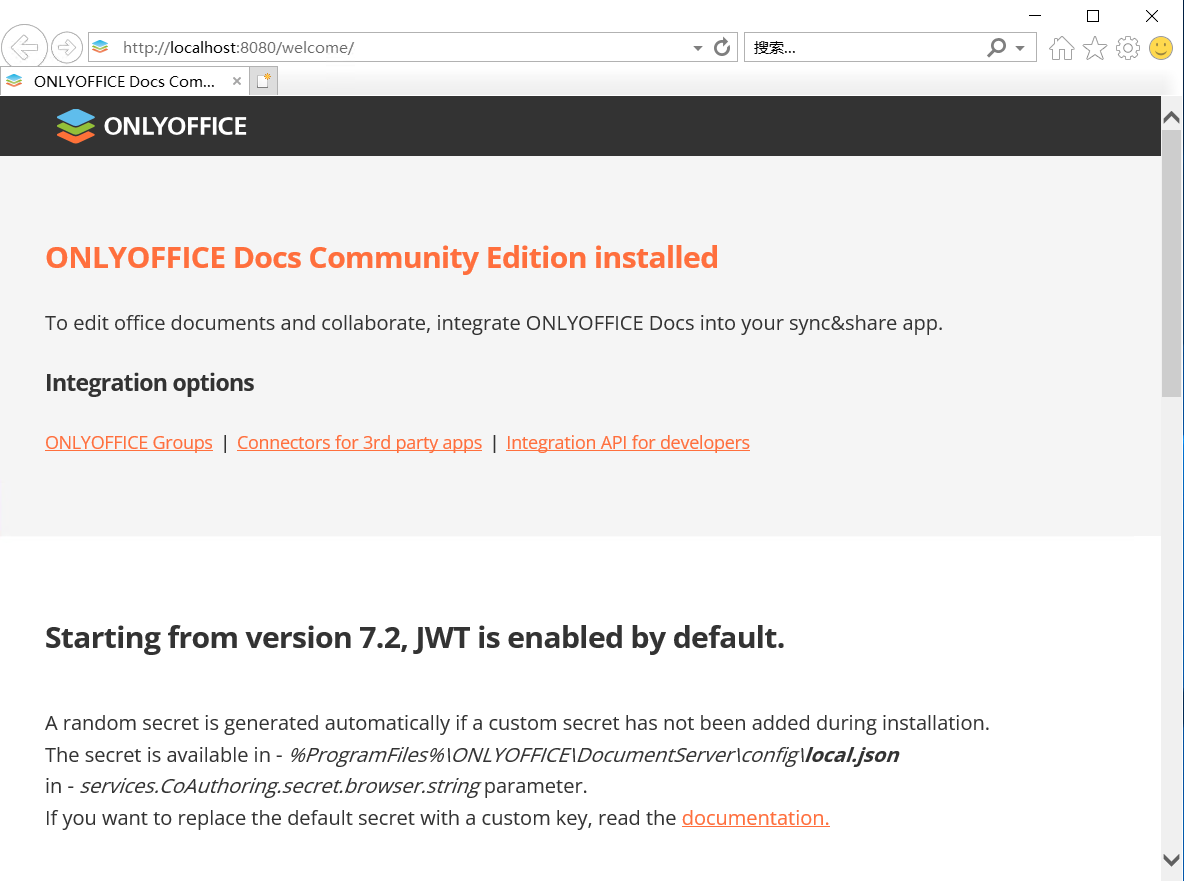Screen dimensions: 1184x881
Task: Open favorites with the star icon
Action: (x=1094, y=48)
